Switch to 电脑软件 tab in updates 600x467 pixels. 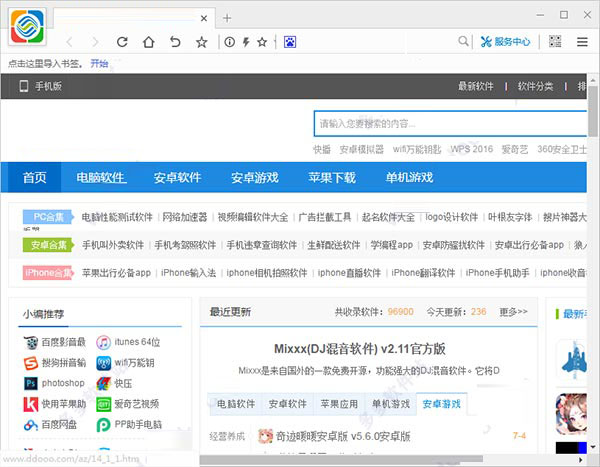(x=236, y=404)
